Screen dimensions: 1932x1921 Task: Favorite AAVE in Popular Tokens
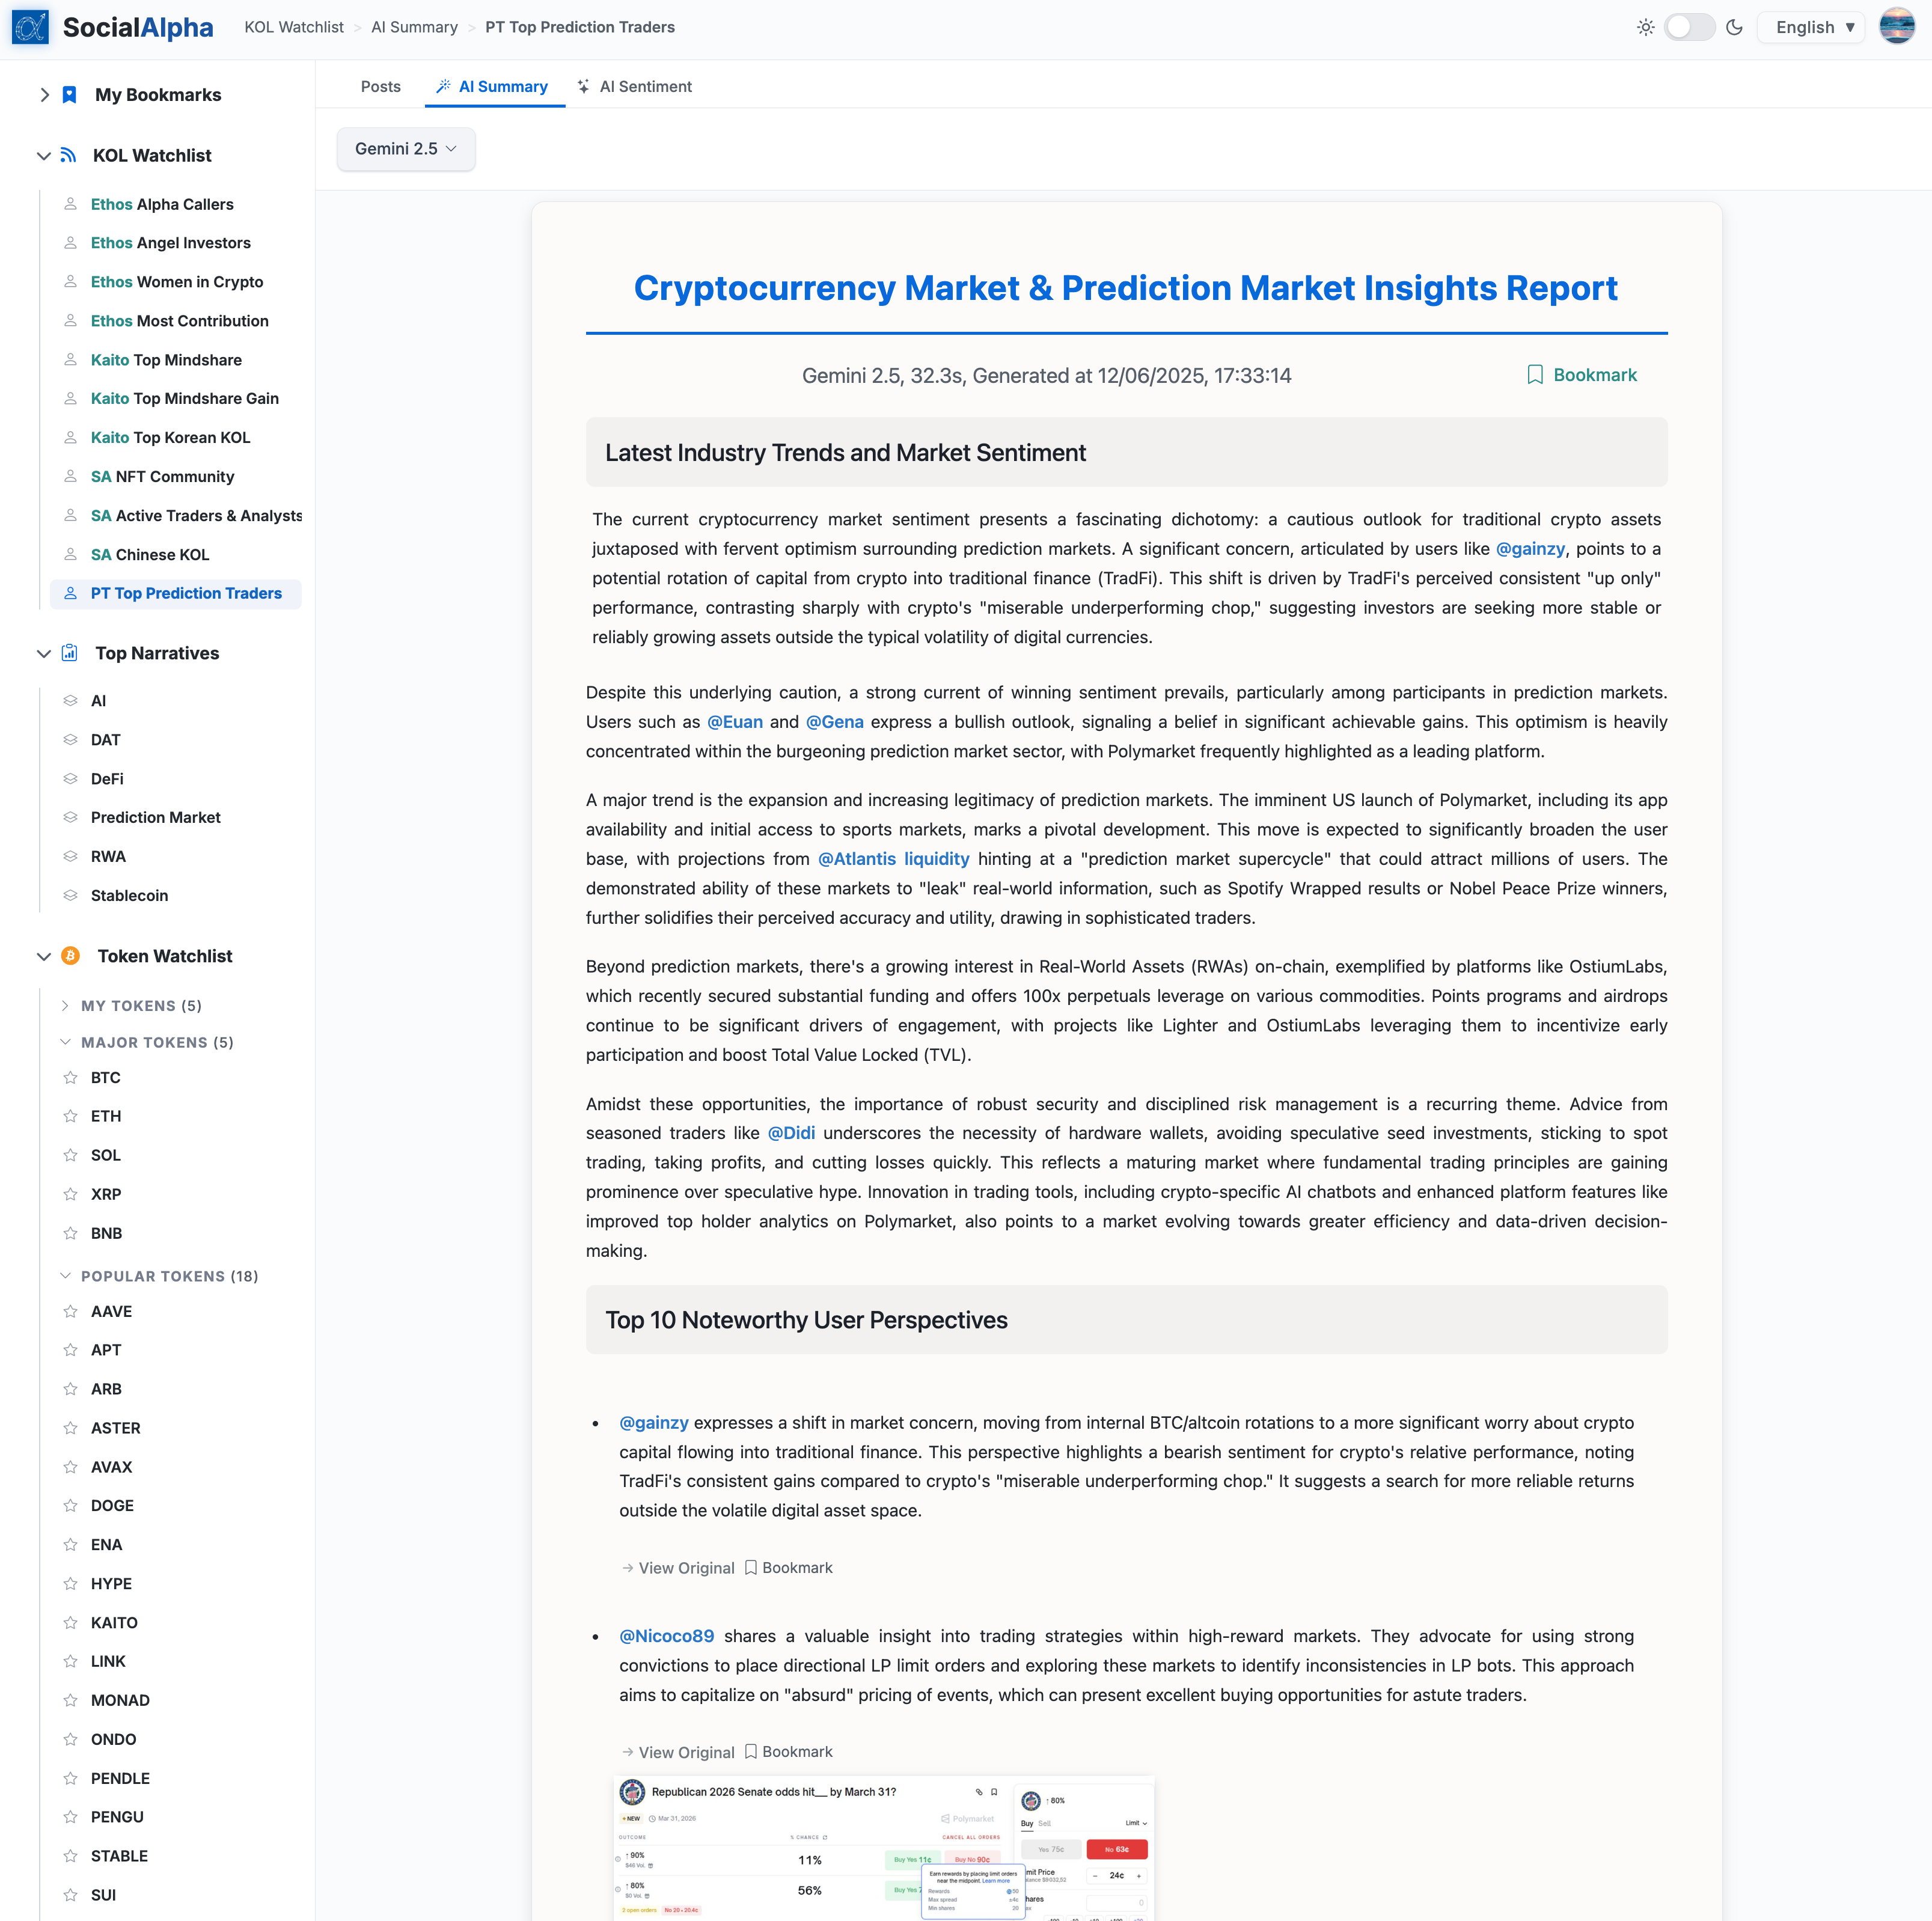click(70, 1311)
